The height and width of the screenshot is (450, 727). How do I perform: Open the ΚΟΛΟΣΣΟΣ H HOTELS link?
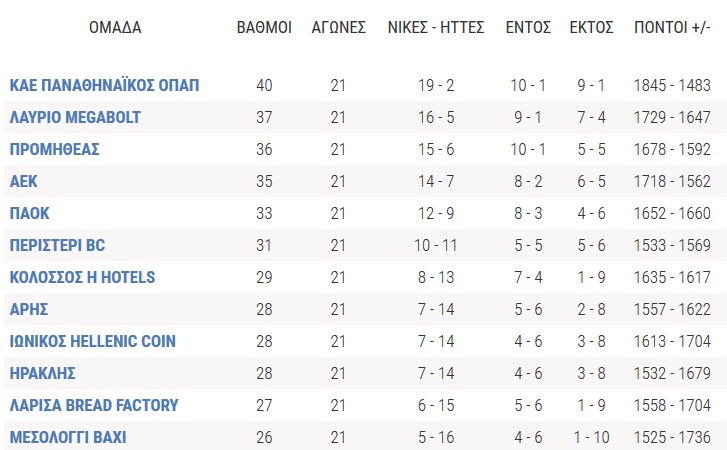point(83,277)
